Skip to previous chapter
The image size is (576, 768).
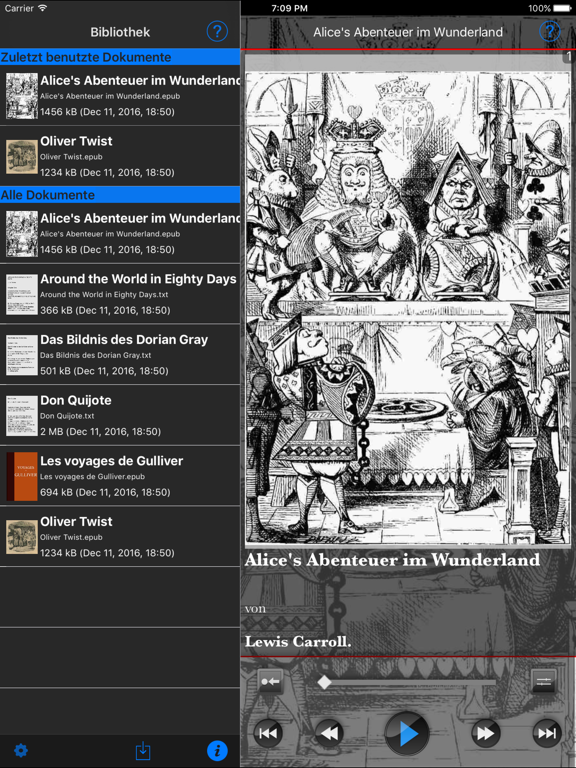point(267,733)
